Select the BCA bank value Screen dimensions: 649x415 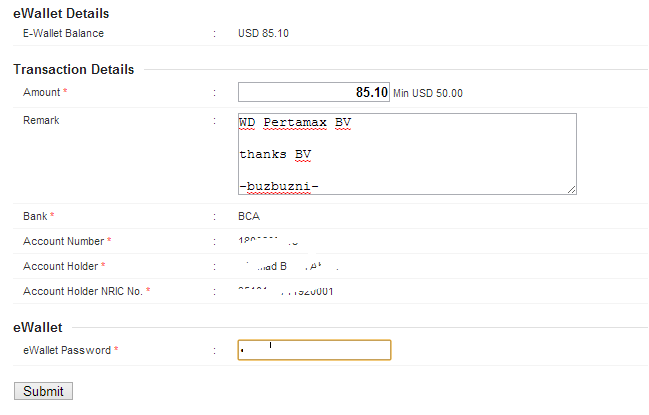[249, 216]
